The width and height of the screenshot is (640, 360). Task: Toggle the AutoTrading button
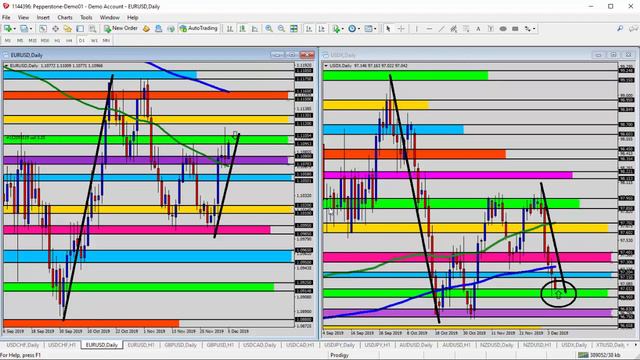click(x=199, y=29)
